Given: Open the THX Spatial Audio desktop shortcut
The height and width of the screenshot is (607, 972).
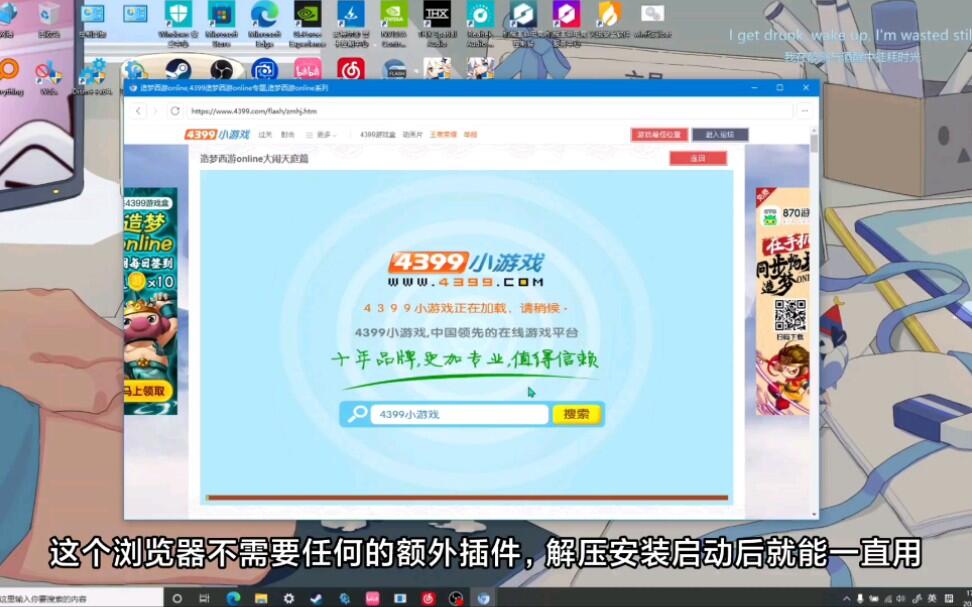Looking at the screenshot, I should [437, 24].
